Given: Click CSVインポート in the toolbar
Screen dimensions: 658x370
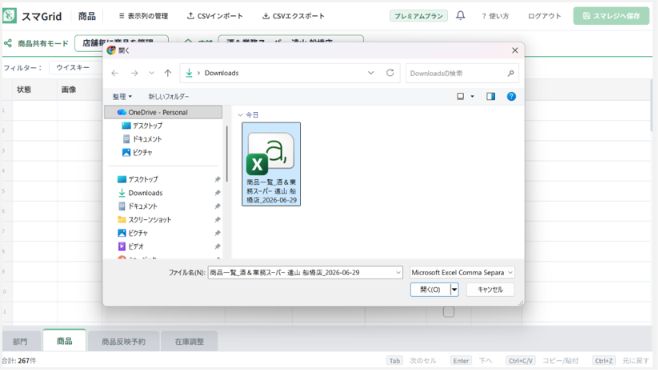Looking at the screenshot, I should [215, 16].
